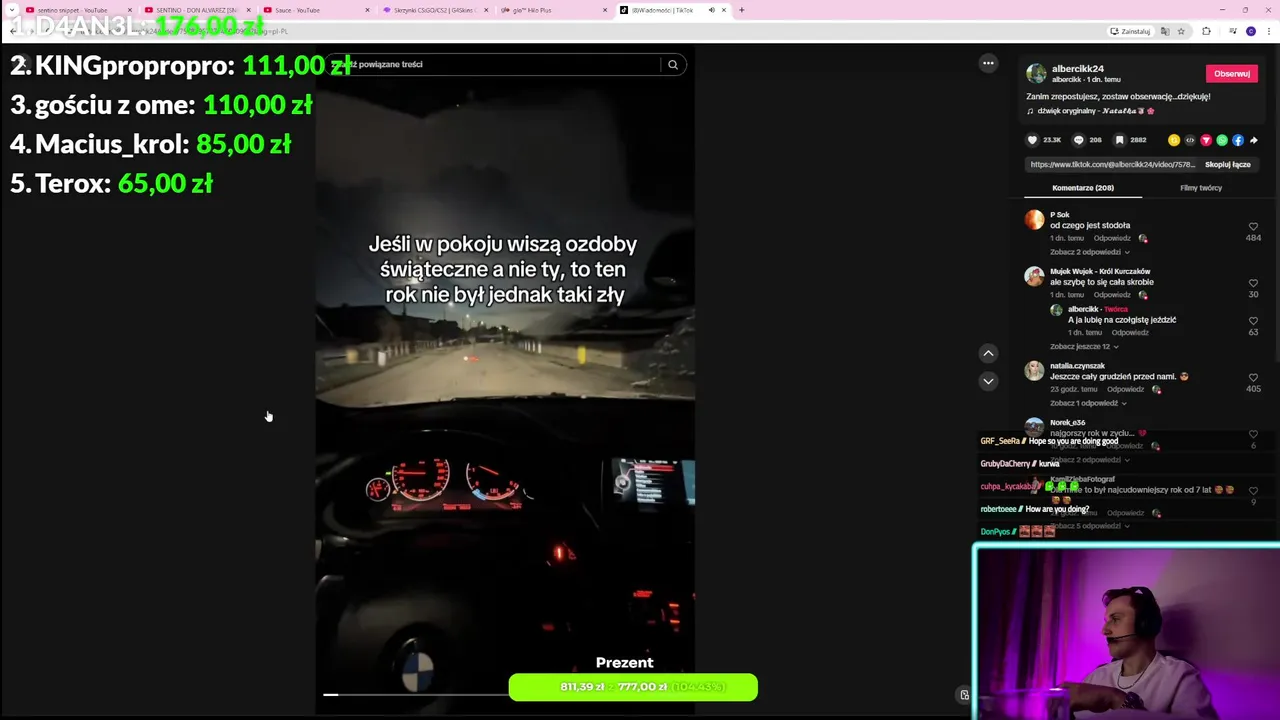Click the picture-in-picture icon below video

(x=964, y=695)
